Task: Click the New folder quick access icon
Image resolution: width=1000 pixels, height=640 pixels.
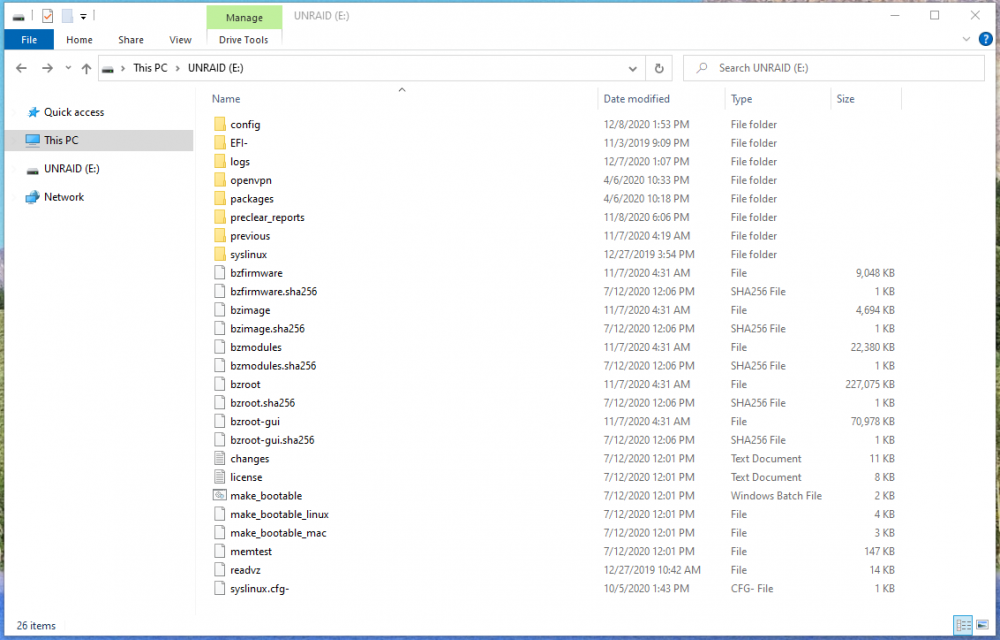Action: 67,16
